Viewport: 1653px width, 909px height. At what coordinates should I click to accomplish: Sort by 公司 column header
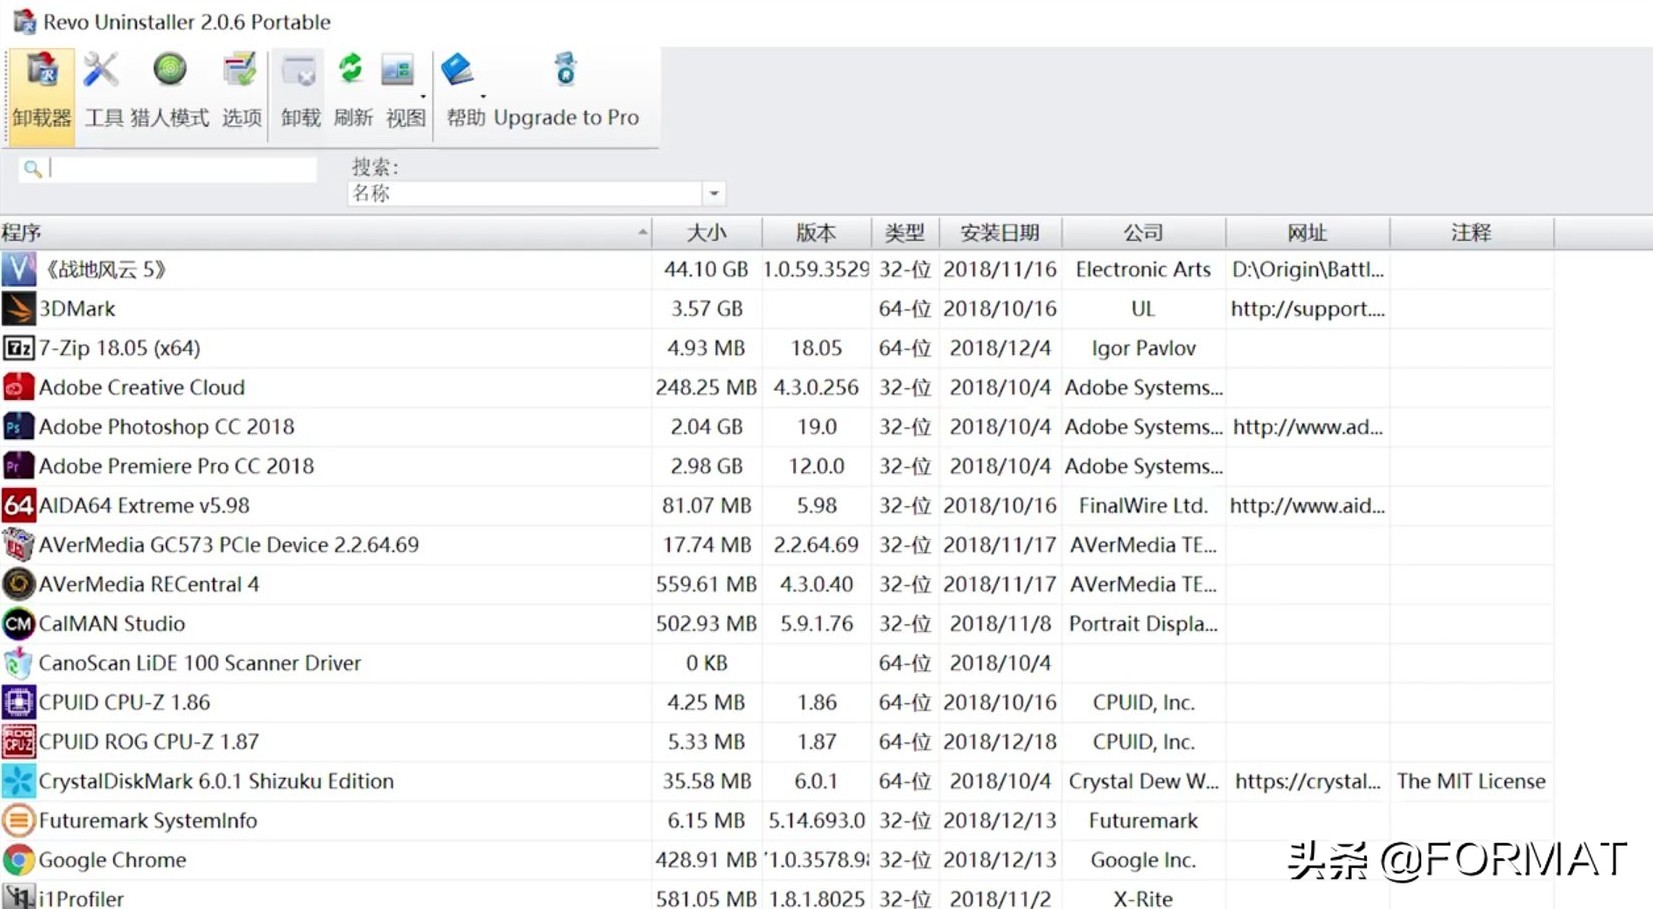1142,233
